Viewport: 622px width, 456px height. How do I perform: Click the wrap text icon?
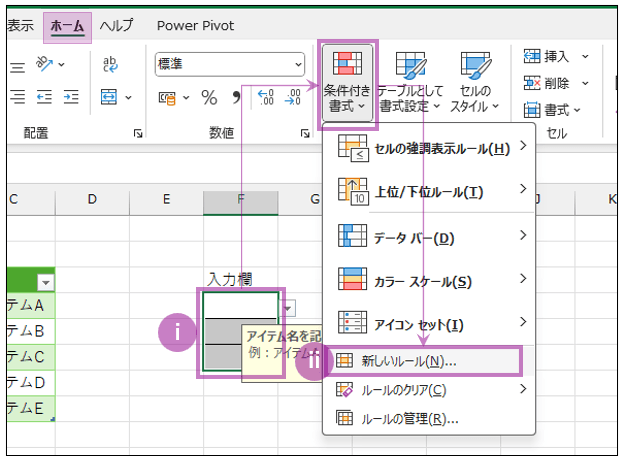tap(111, 65)
